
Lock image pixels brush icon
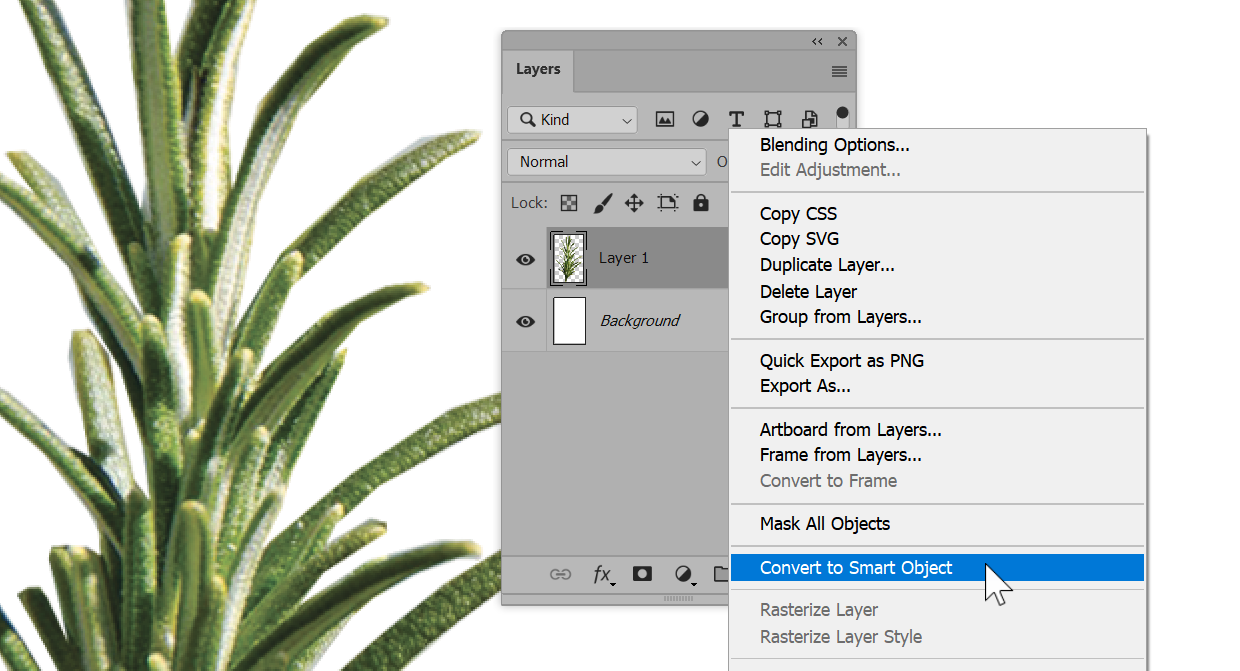[602, 203]
